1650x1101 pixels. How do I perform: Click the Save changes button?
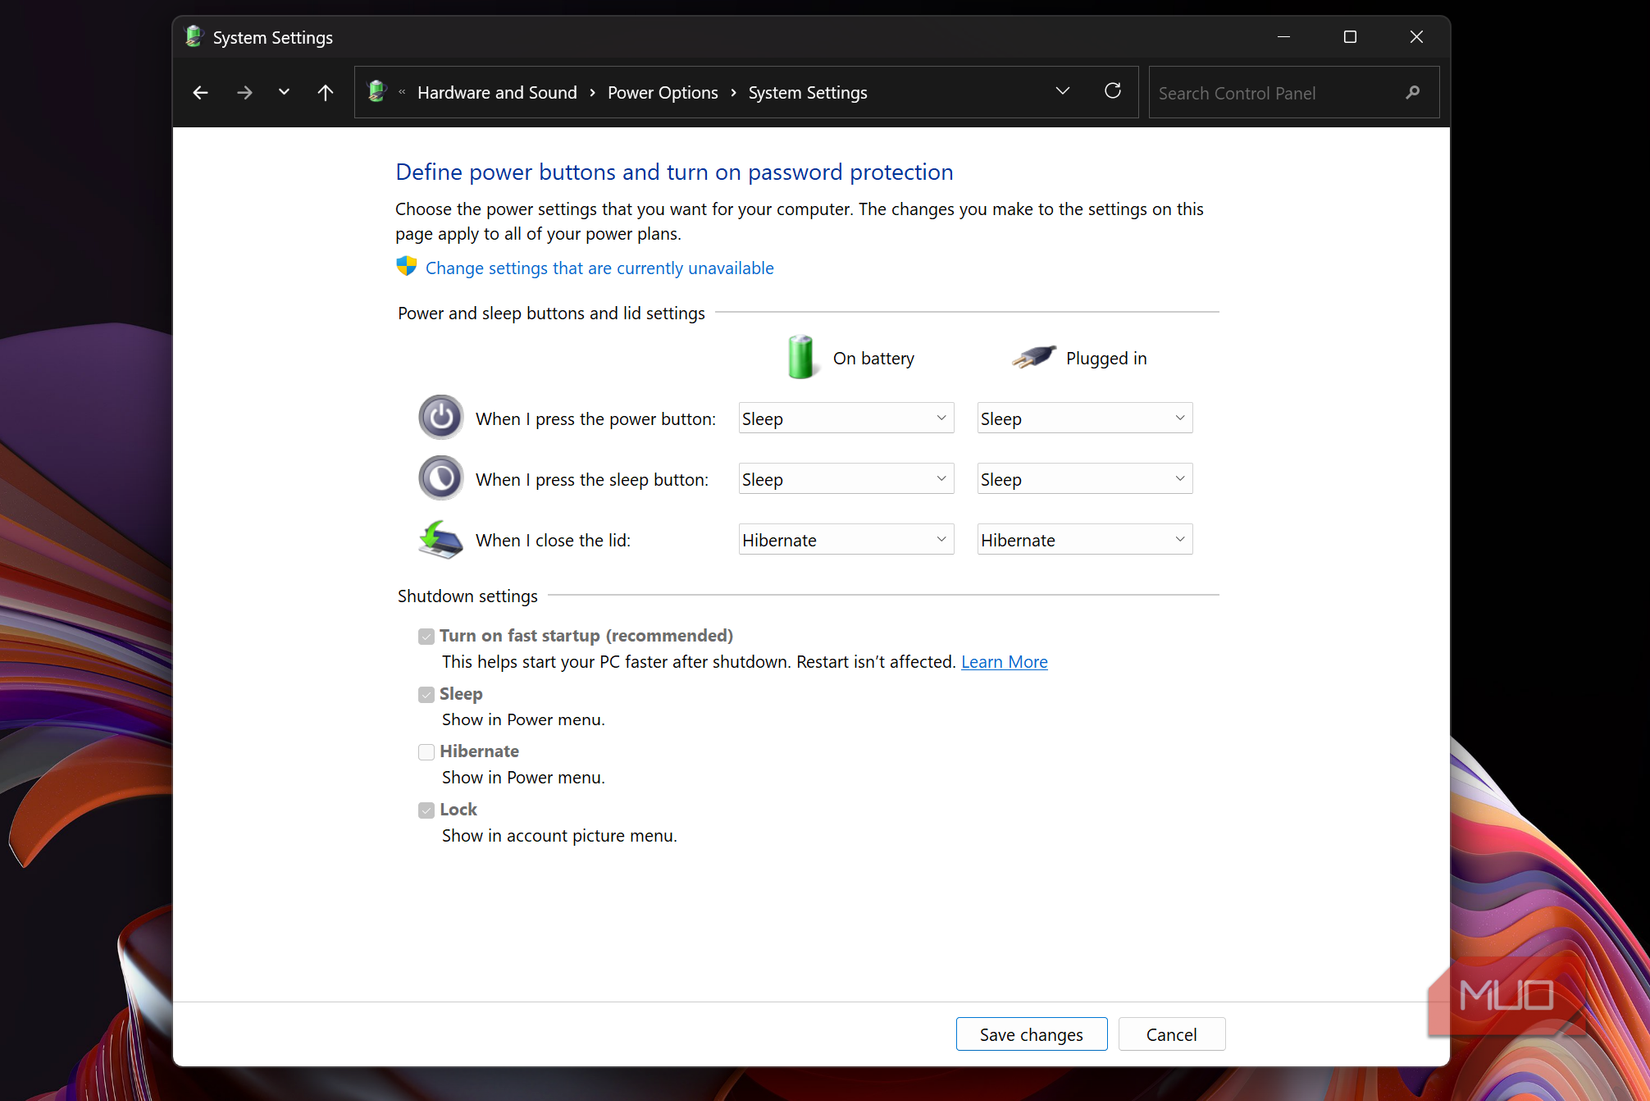tap(1031, 1034)
